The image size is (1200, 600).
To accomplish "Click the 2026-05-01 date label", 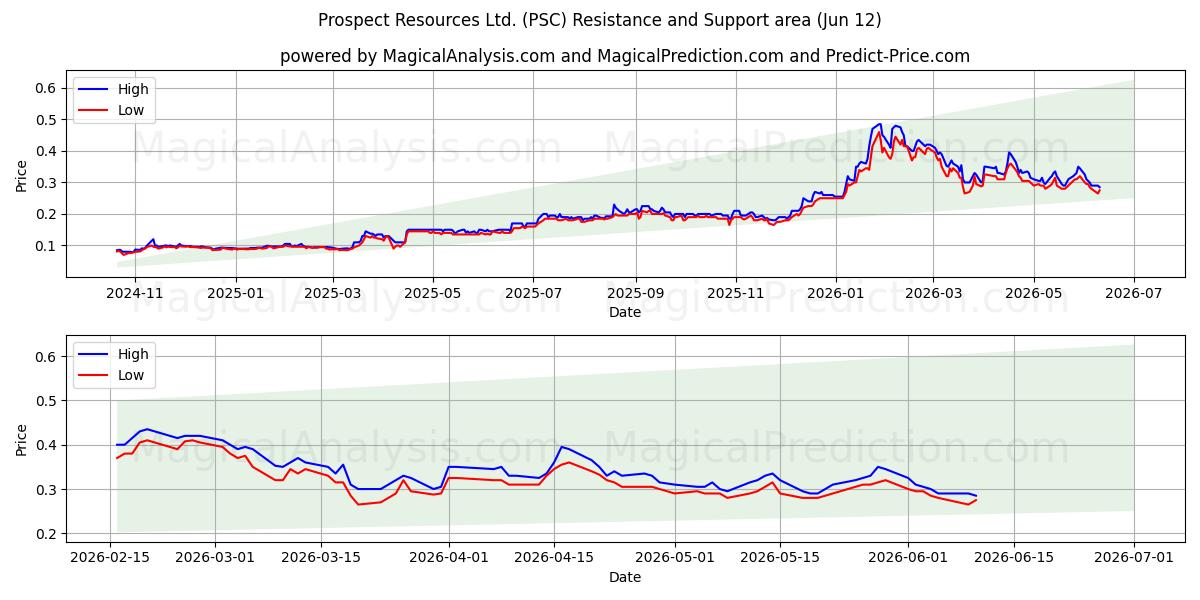I will tap(674, 558).
